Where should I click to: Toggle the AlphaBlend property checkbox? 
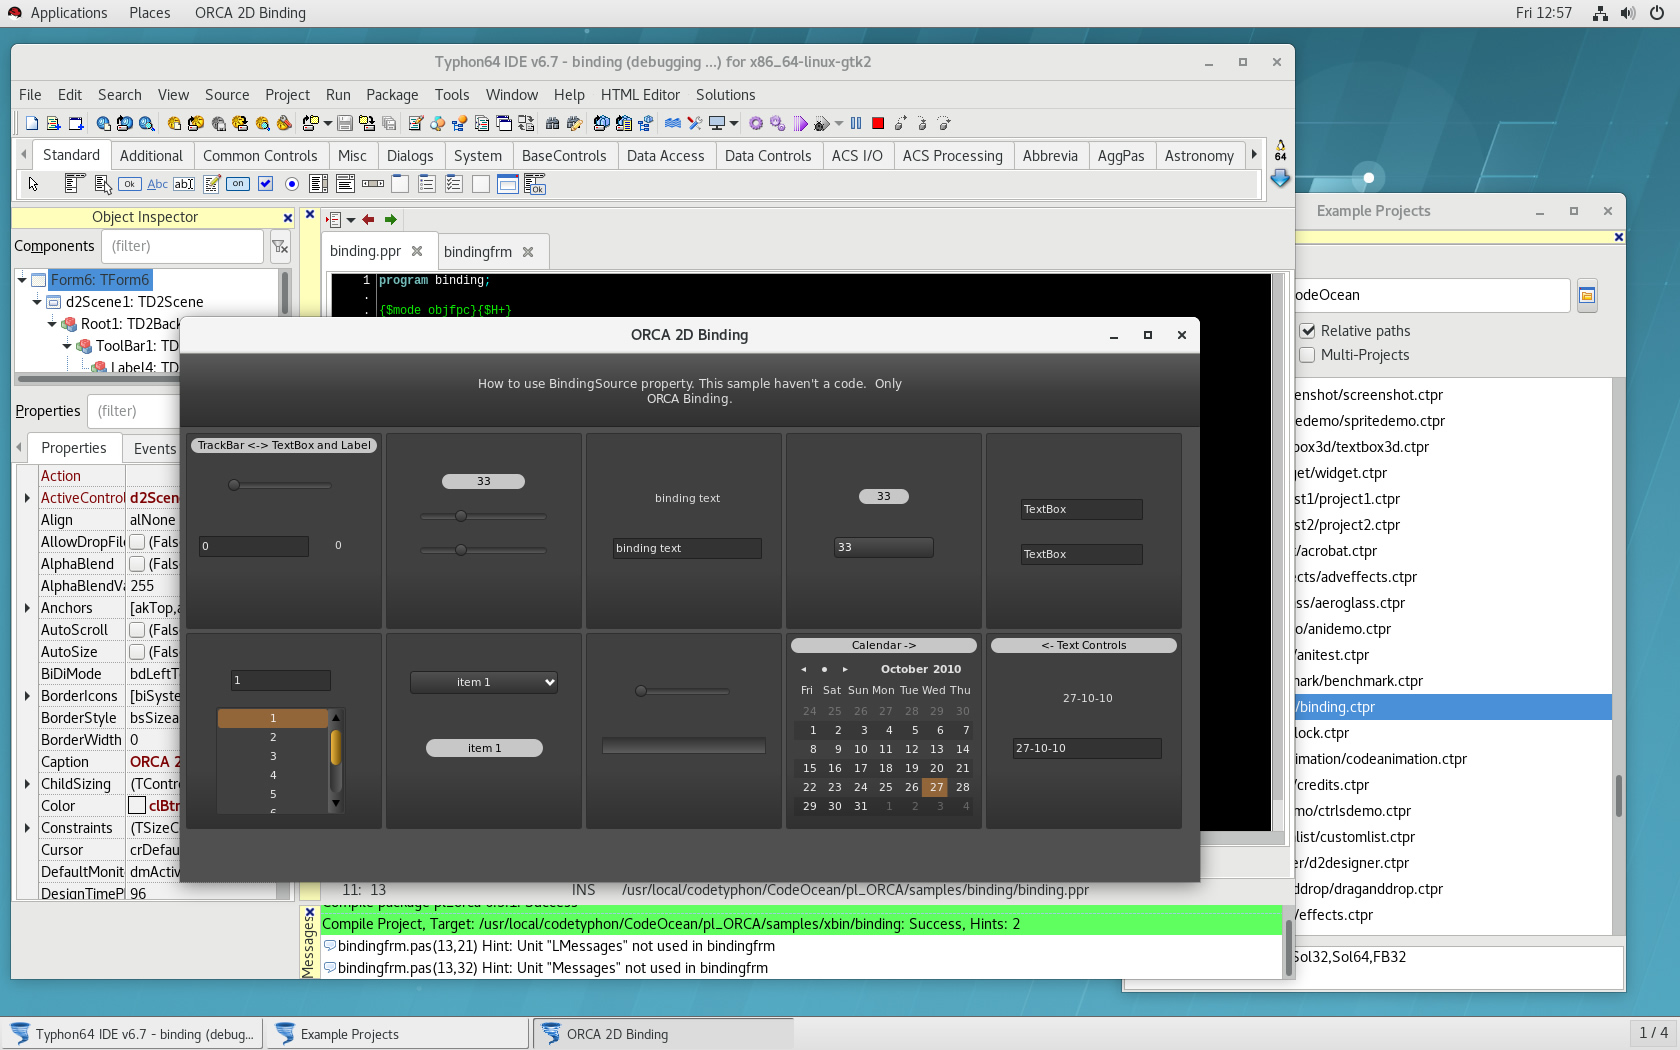(137, 564)
